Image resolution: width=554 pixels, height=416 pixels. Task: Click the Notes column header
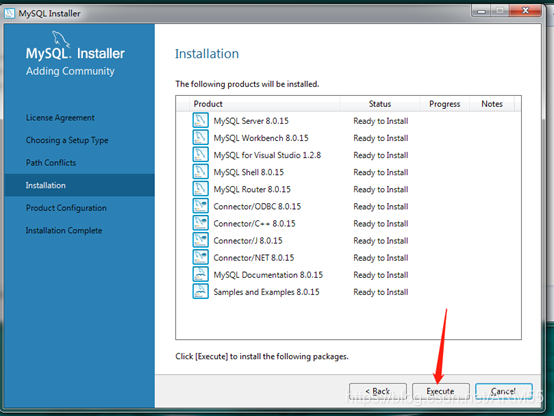(x=492, y=104)
